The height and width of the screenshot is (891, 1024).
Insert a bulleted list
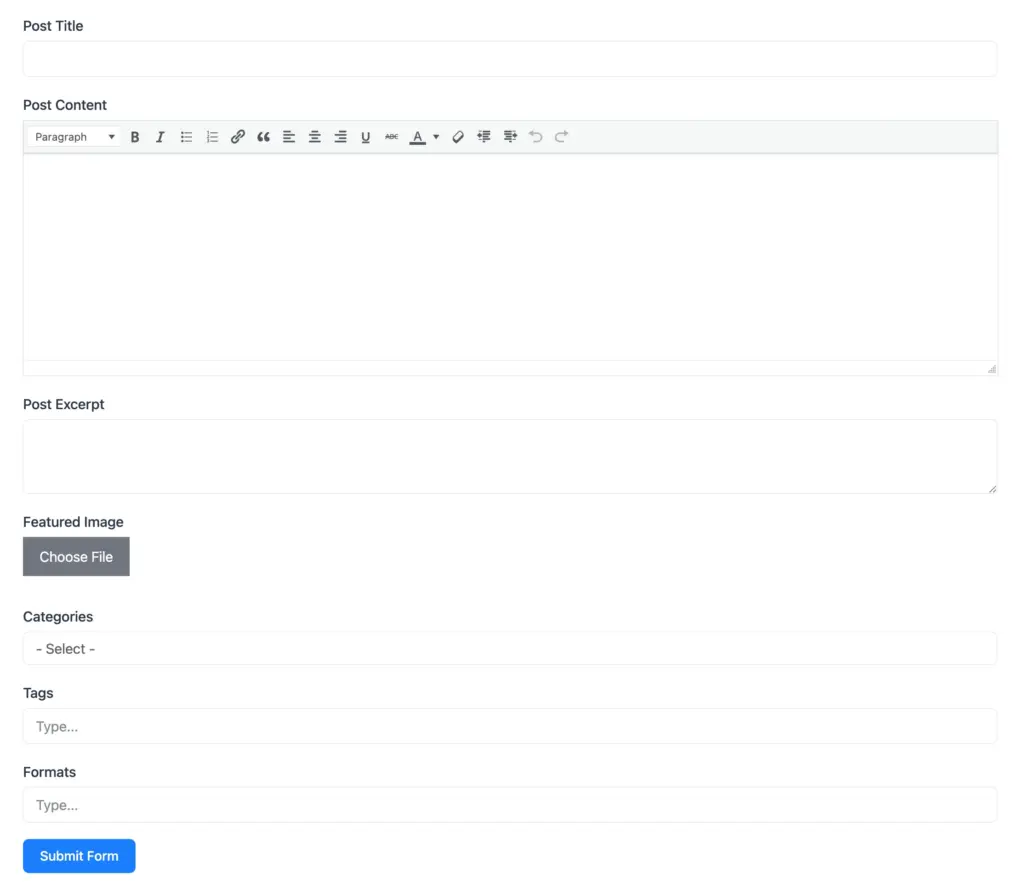point(186,137)
